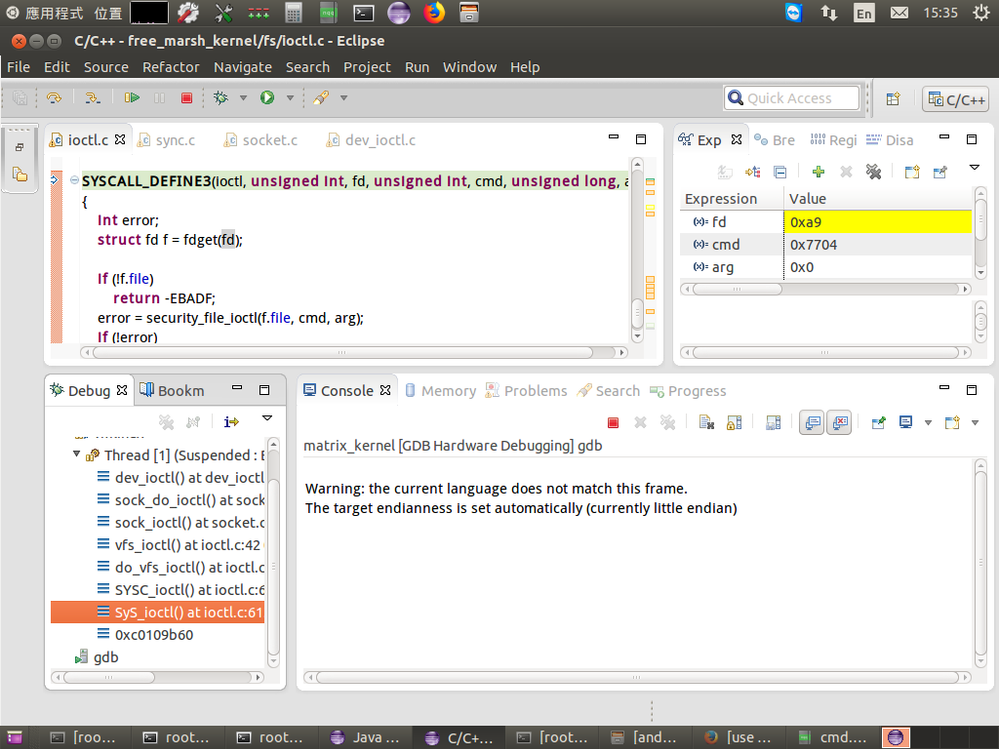Open Debug view menu triangle
Viewport: 999px width, 749px height.
click(x=267, y=418)
